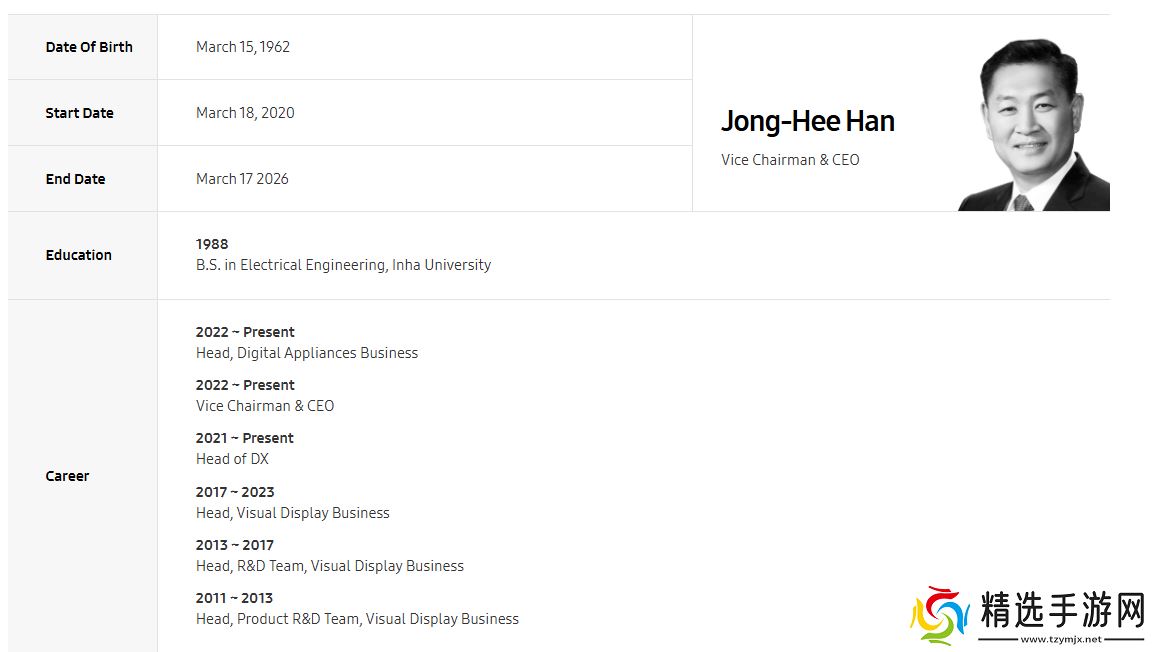Click the Jong-Hee Han name heading
The image size is (1156, 652).
(807, 122)
